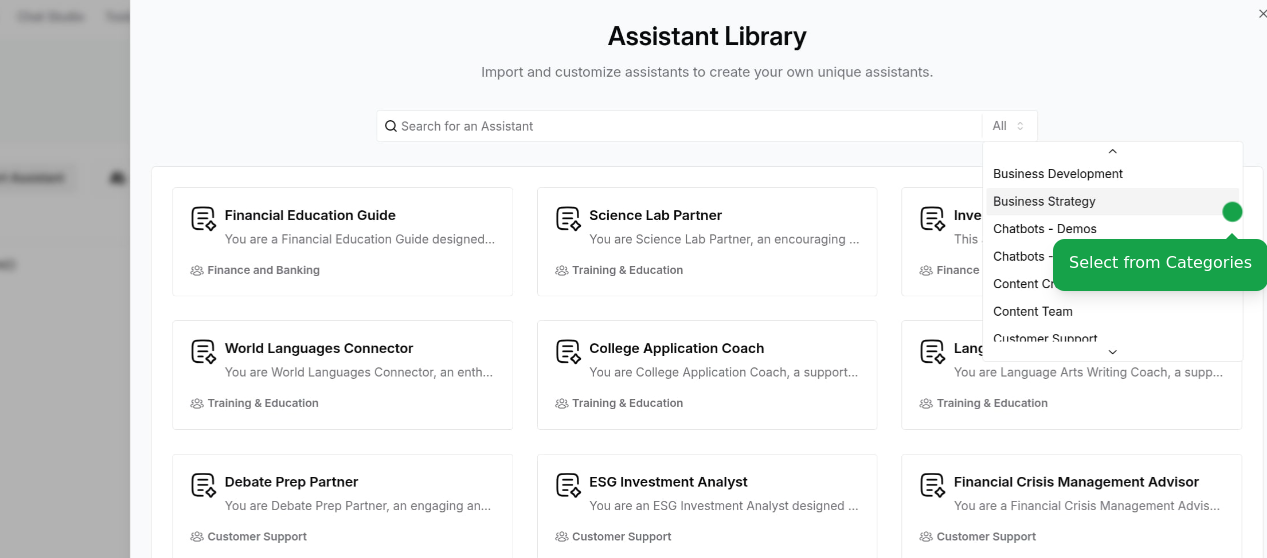
Task: Focus the Search for an Assistant field
Action: 680,126
